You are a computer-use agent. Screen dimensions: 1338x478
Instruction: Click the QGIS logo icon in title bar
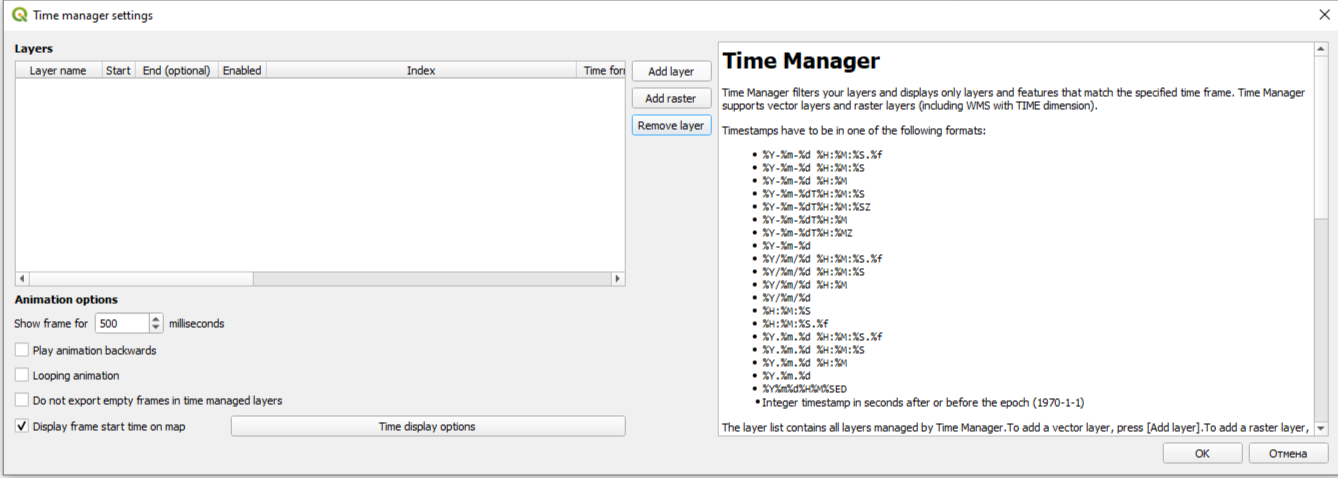coord(19,15)
